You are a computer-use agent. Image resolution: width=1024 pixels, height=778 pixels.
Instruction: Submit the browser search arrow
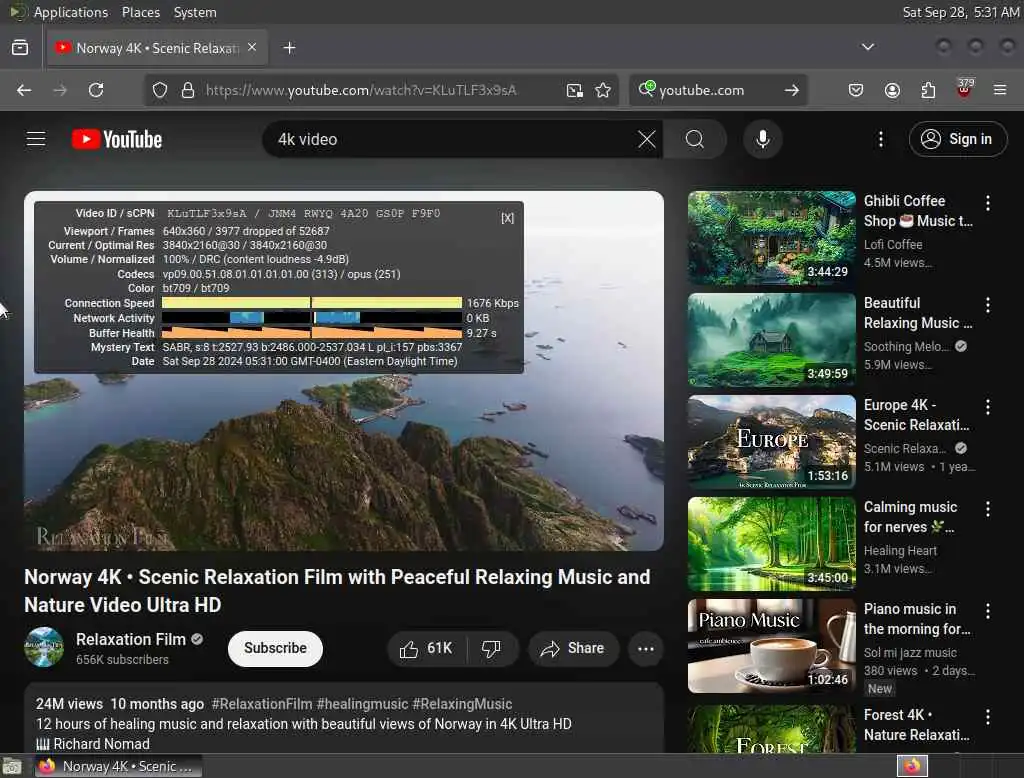pyautogui.click(x=792, y=90)
